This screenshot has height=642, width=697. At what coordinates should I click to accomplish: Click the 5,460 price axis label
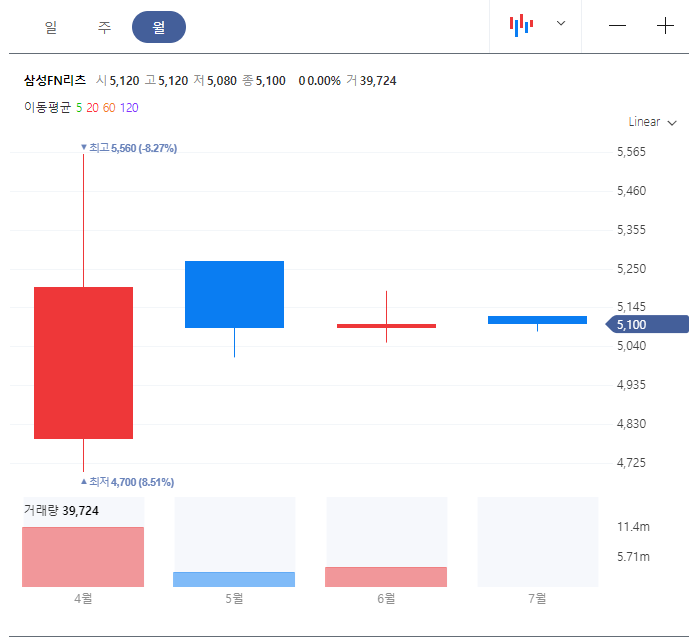pyautogui.click(x=631, y=191)
